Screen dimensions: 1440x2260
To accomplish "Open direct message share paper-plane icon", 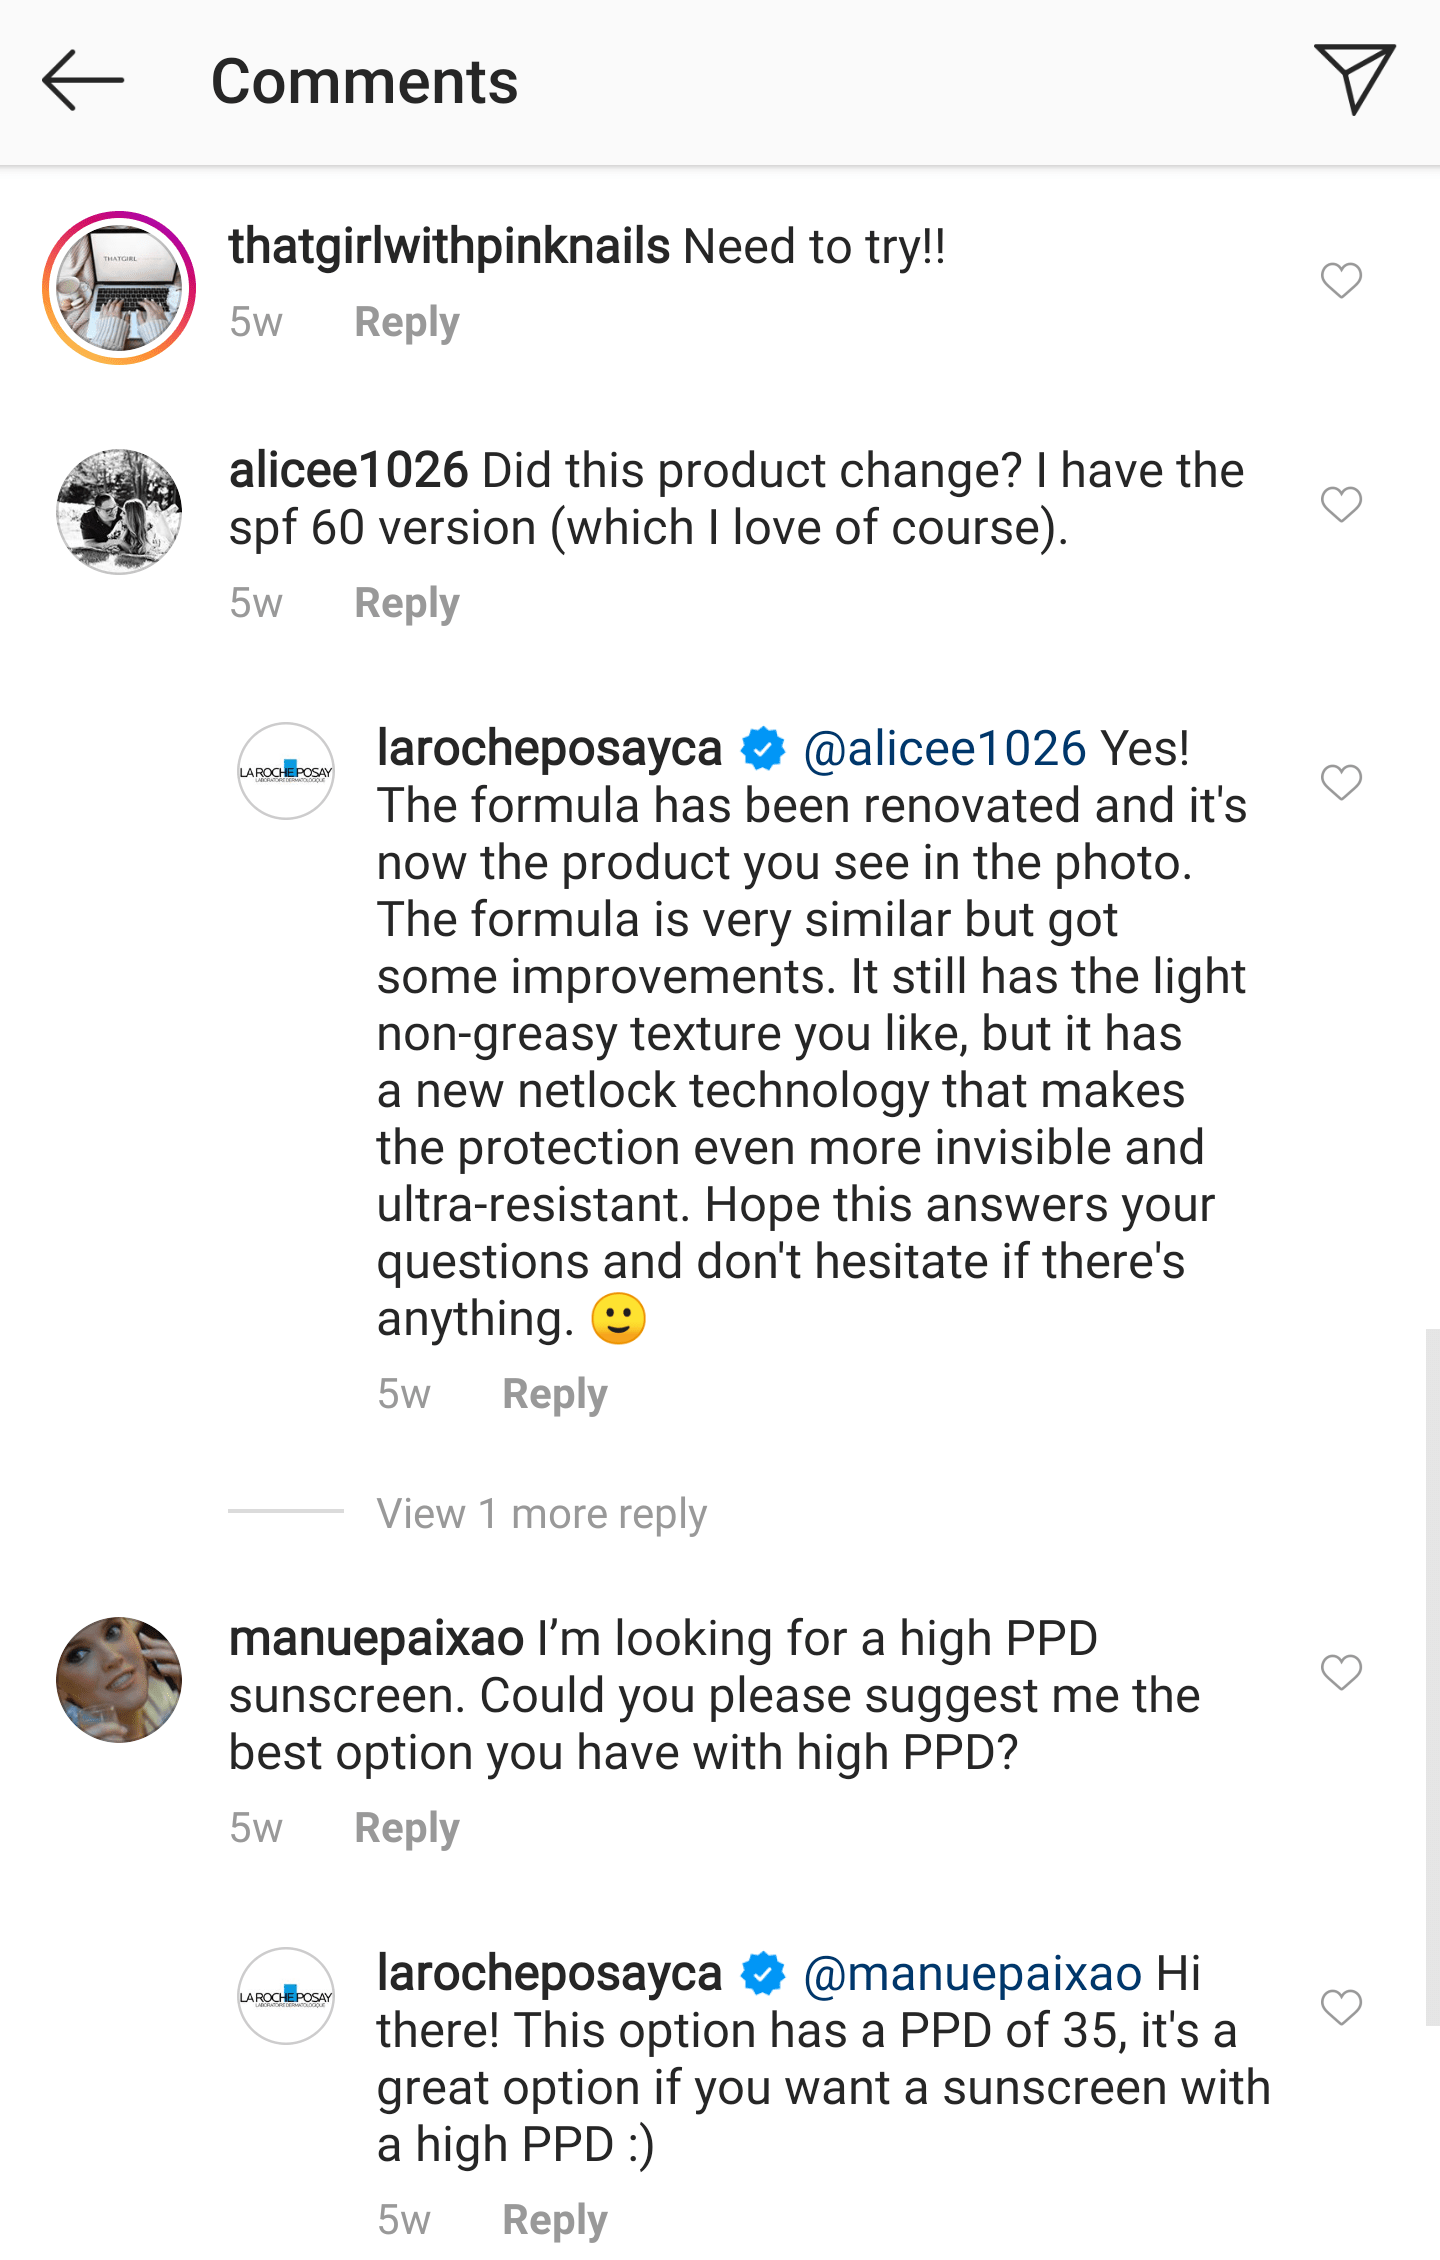I will pyautogui.click(x=1354, y=78).
